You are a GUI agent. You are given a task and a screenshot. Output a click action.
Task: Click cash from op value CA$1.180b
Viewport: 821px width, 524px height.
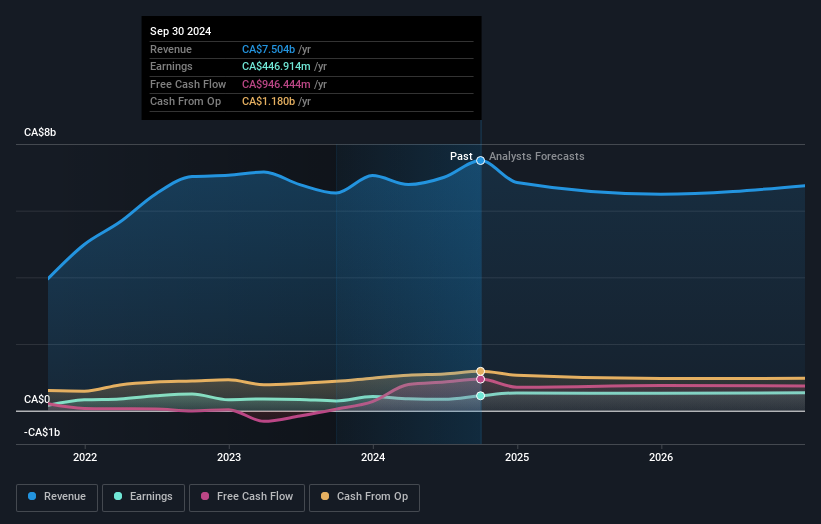pyautogui.click(x=268, y=102)
